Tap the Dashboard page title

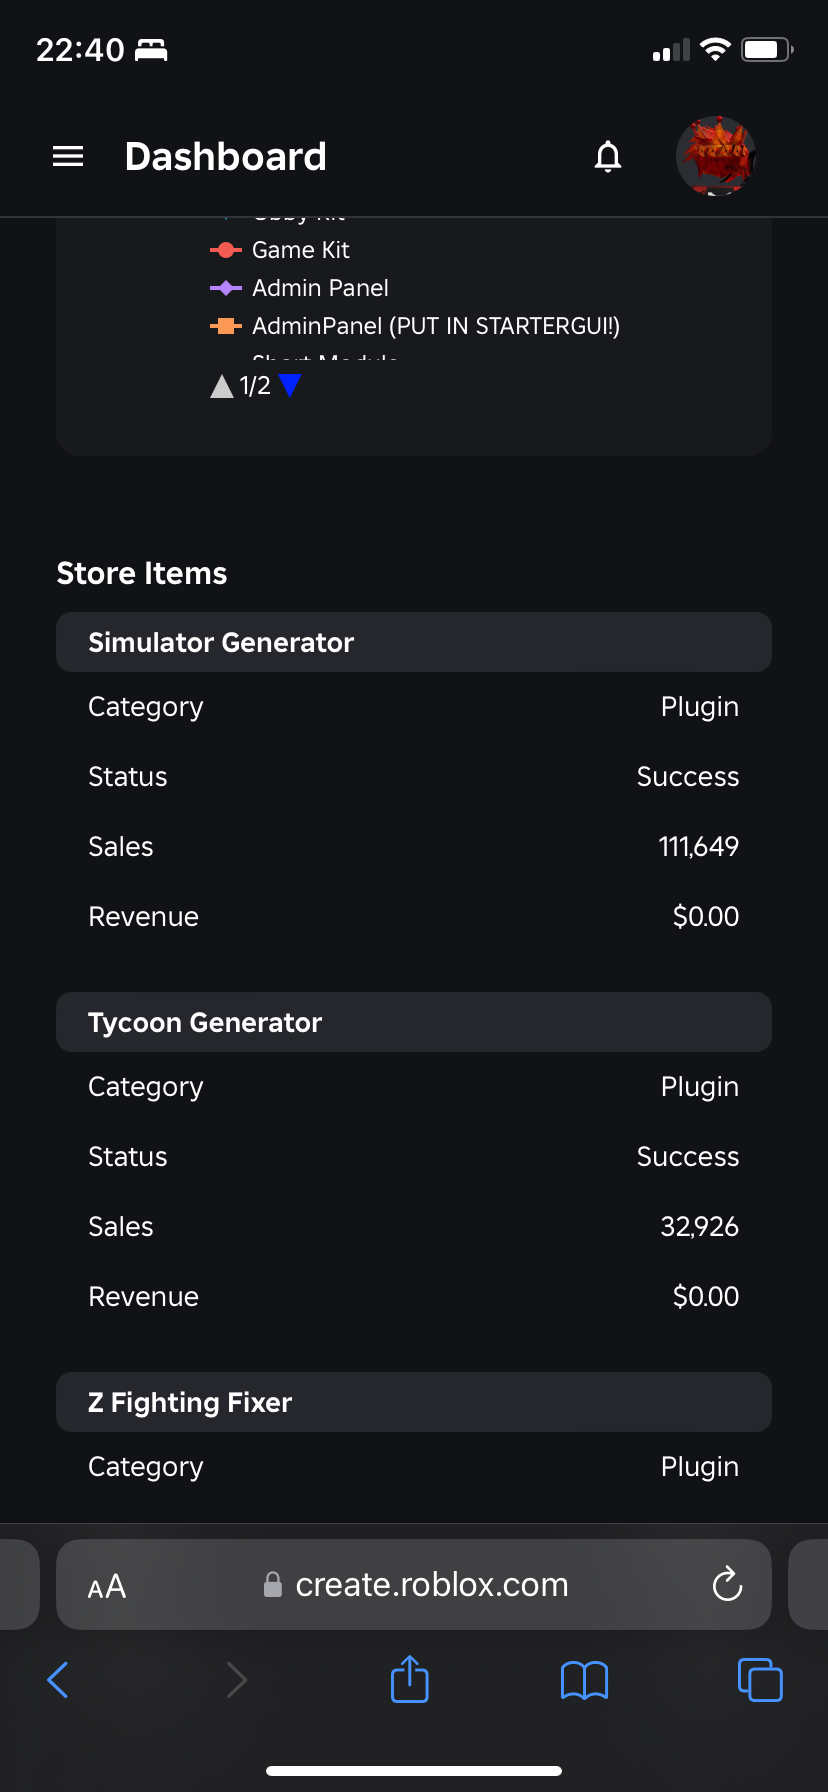click(x=226, y=156)
